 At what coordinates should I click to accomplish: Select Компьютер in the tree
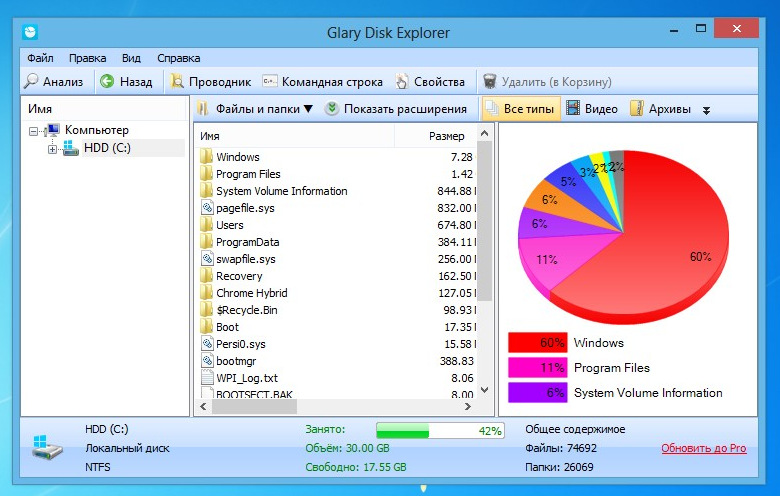tap(97, 130)
